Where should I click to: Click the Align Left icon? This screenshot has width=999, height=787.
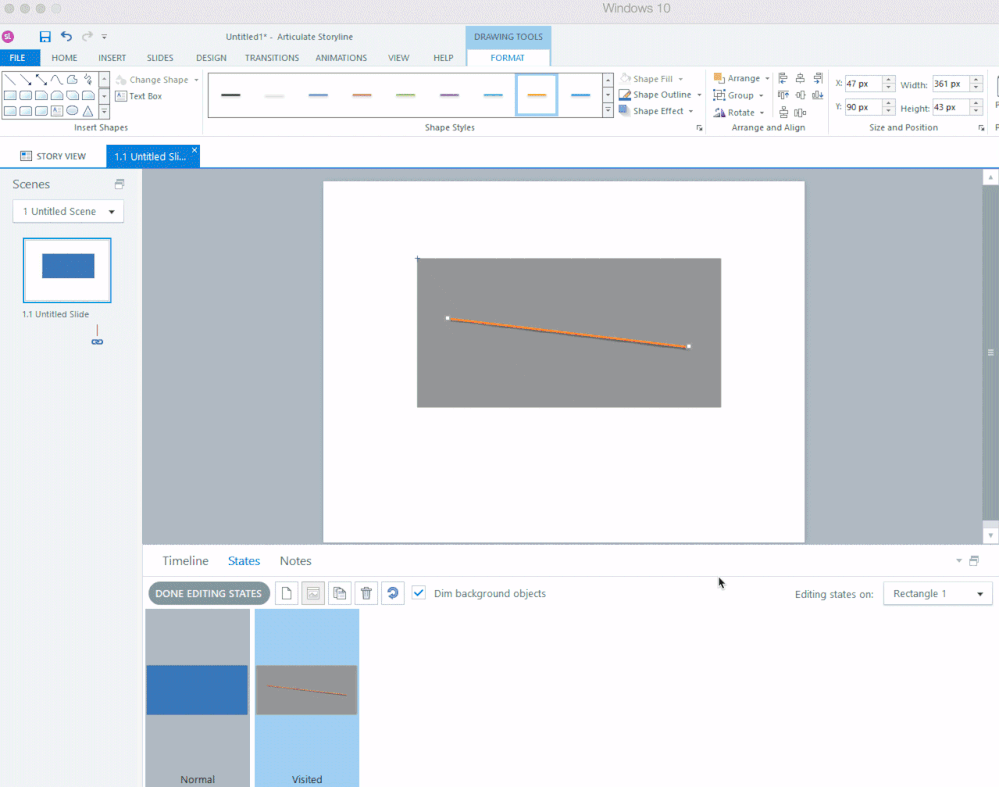click(783, 79)
